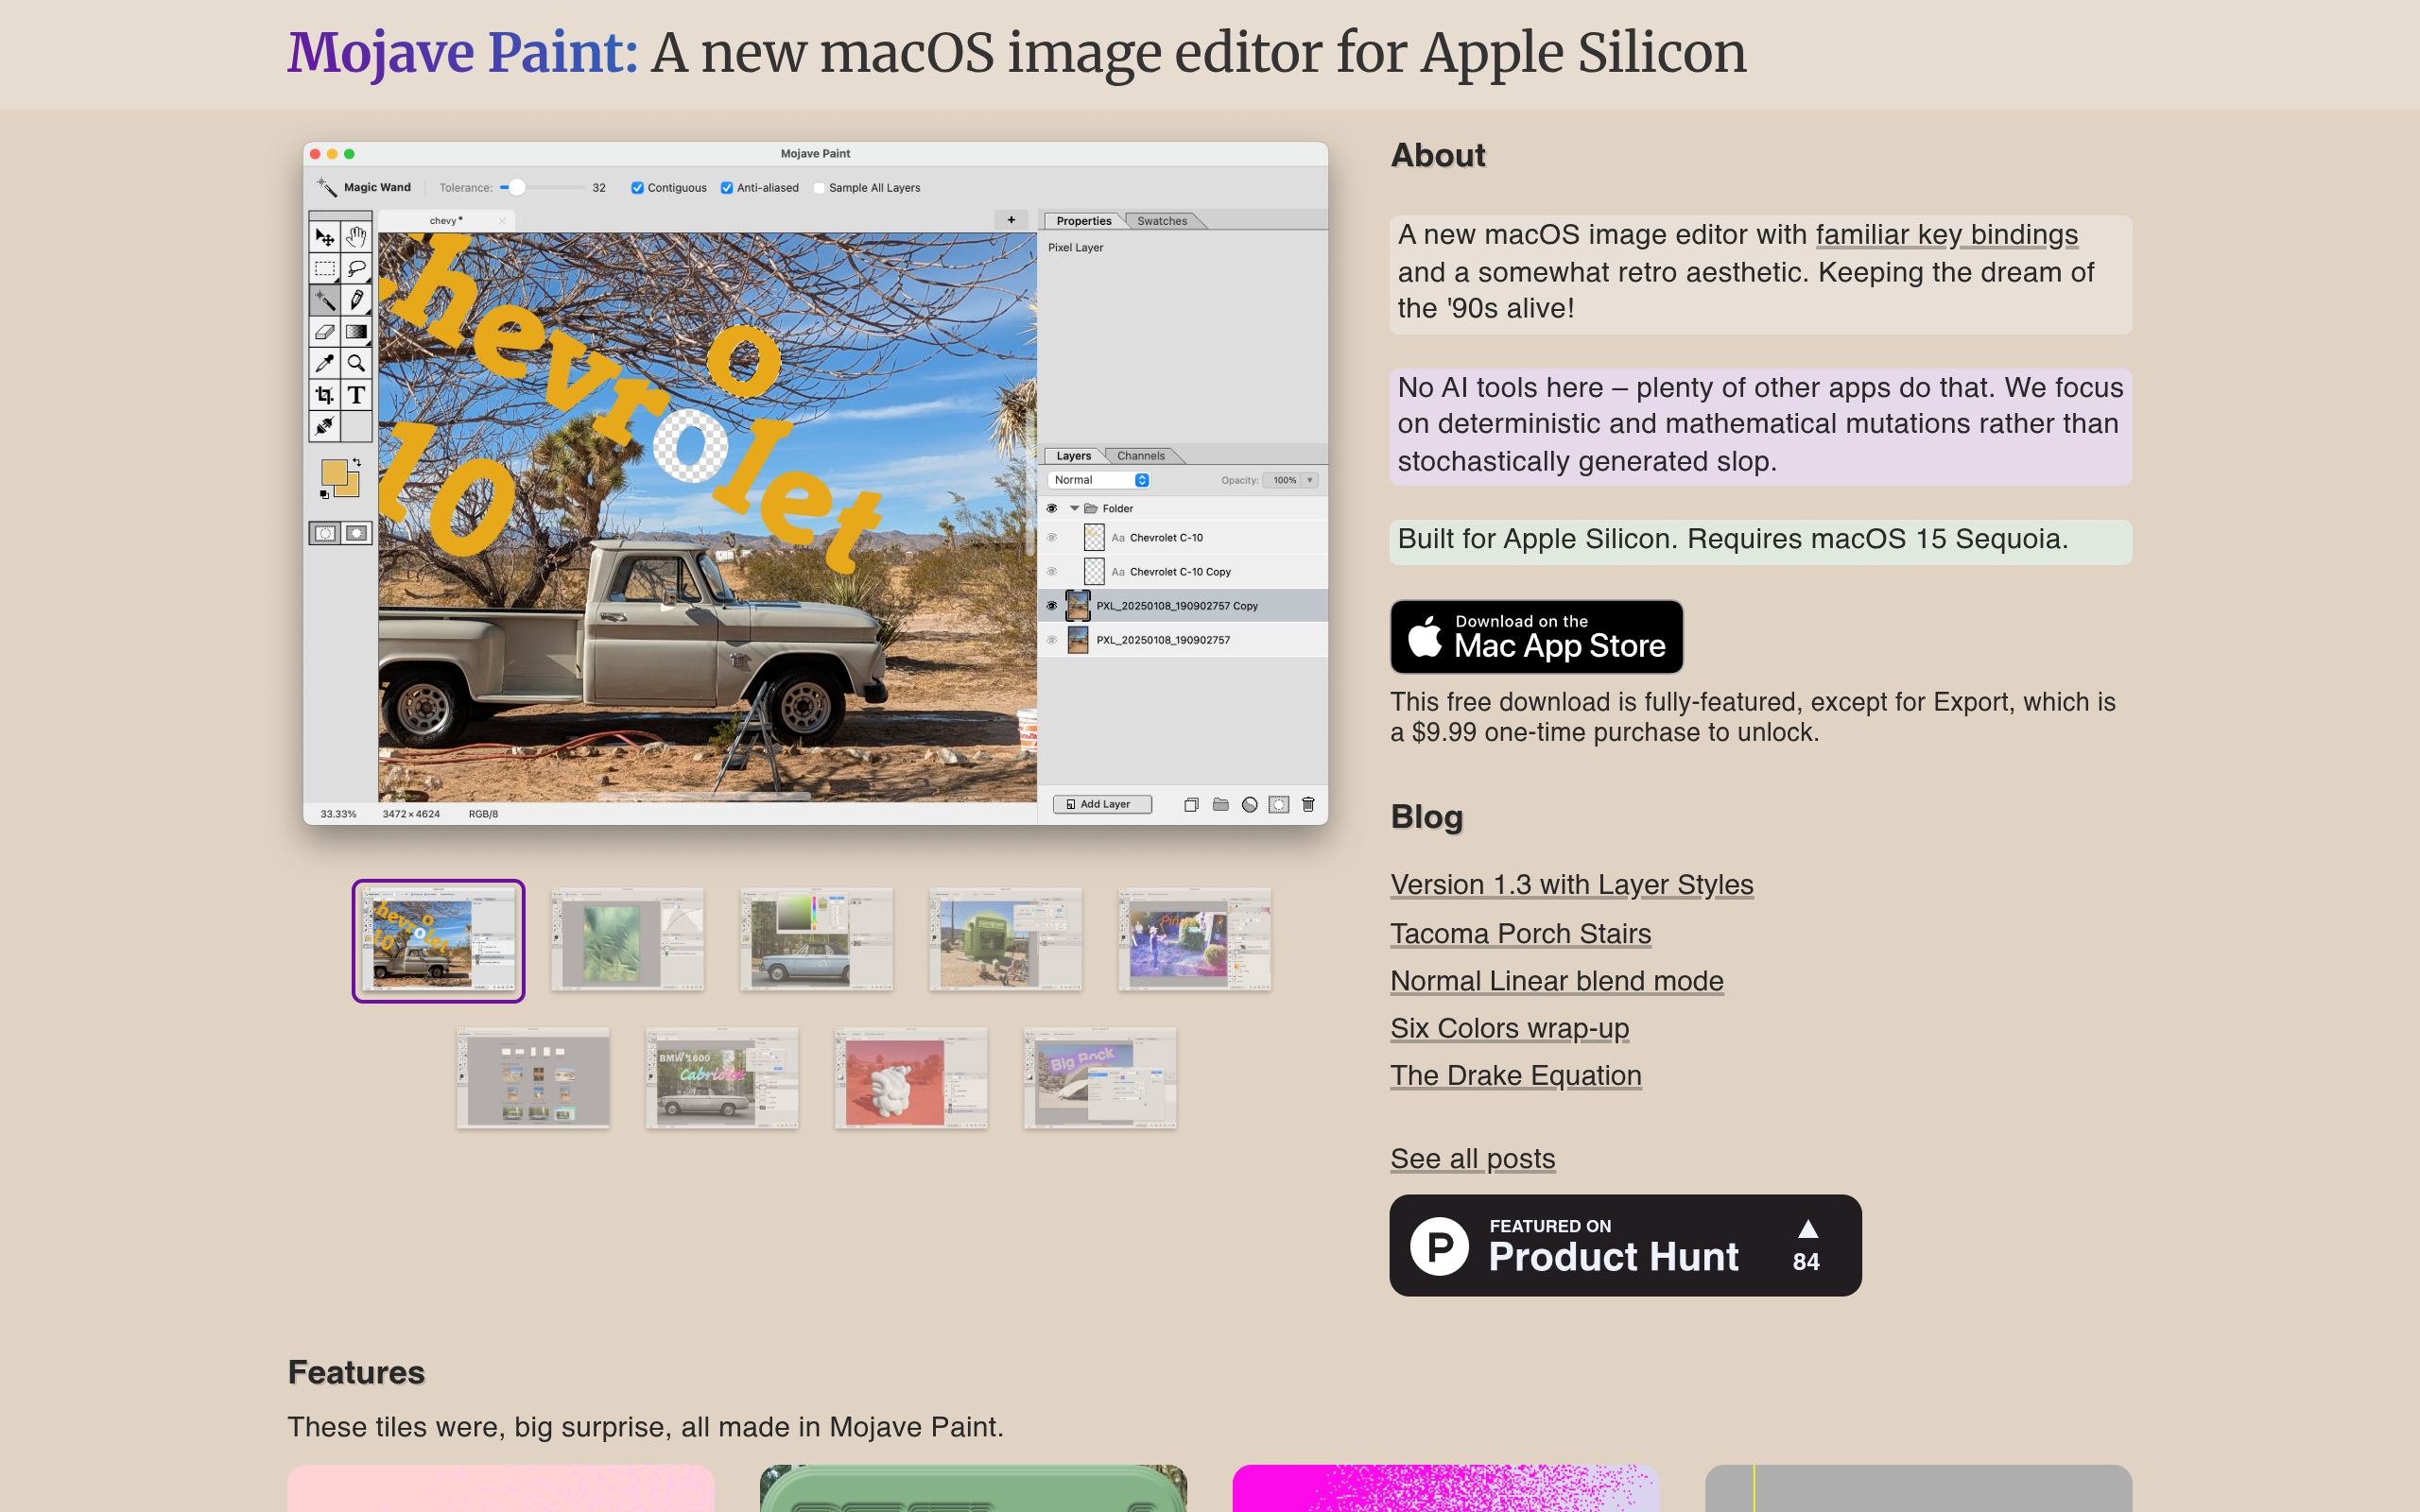Image resolution: width=2420 pixels, height=1512 pixels.
Task: Select the Chevrolet C-10 Copy layer name
Action: pyautogui.click(x=1180, y=572)
